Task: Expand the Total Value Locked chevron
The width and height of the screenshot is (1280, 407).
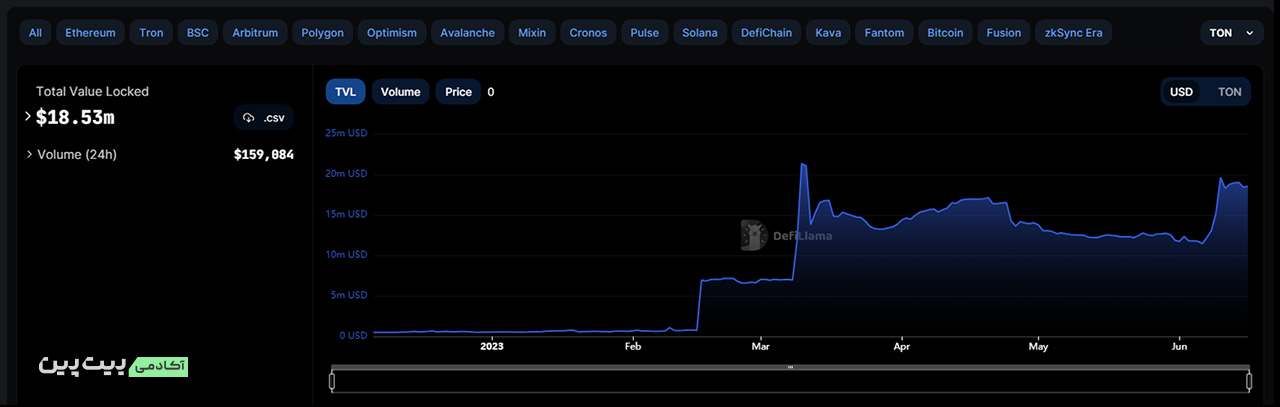Action: coord(28,117)
